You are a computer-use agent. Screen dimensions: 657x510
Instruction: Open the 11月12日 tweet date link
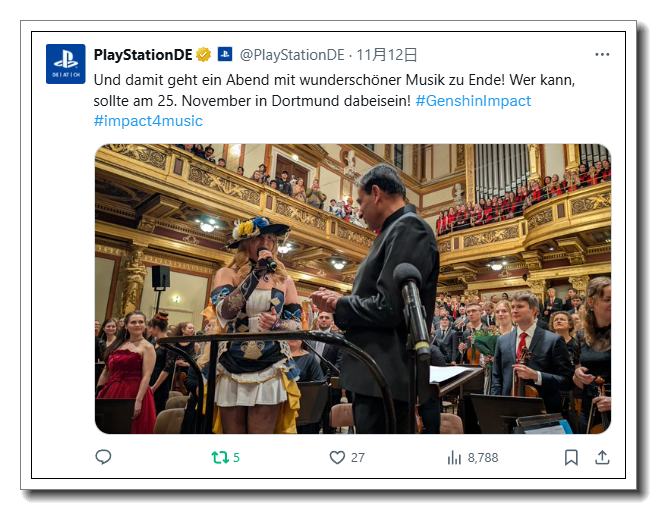(387, 54)
